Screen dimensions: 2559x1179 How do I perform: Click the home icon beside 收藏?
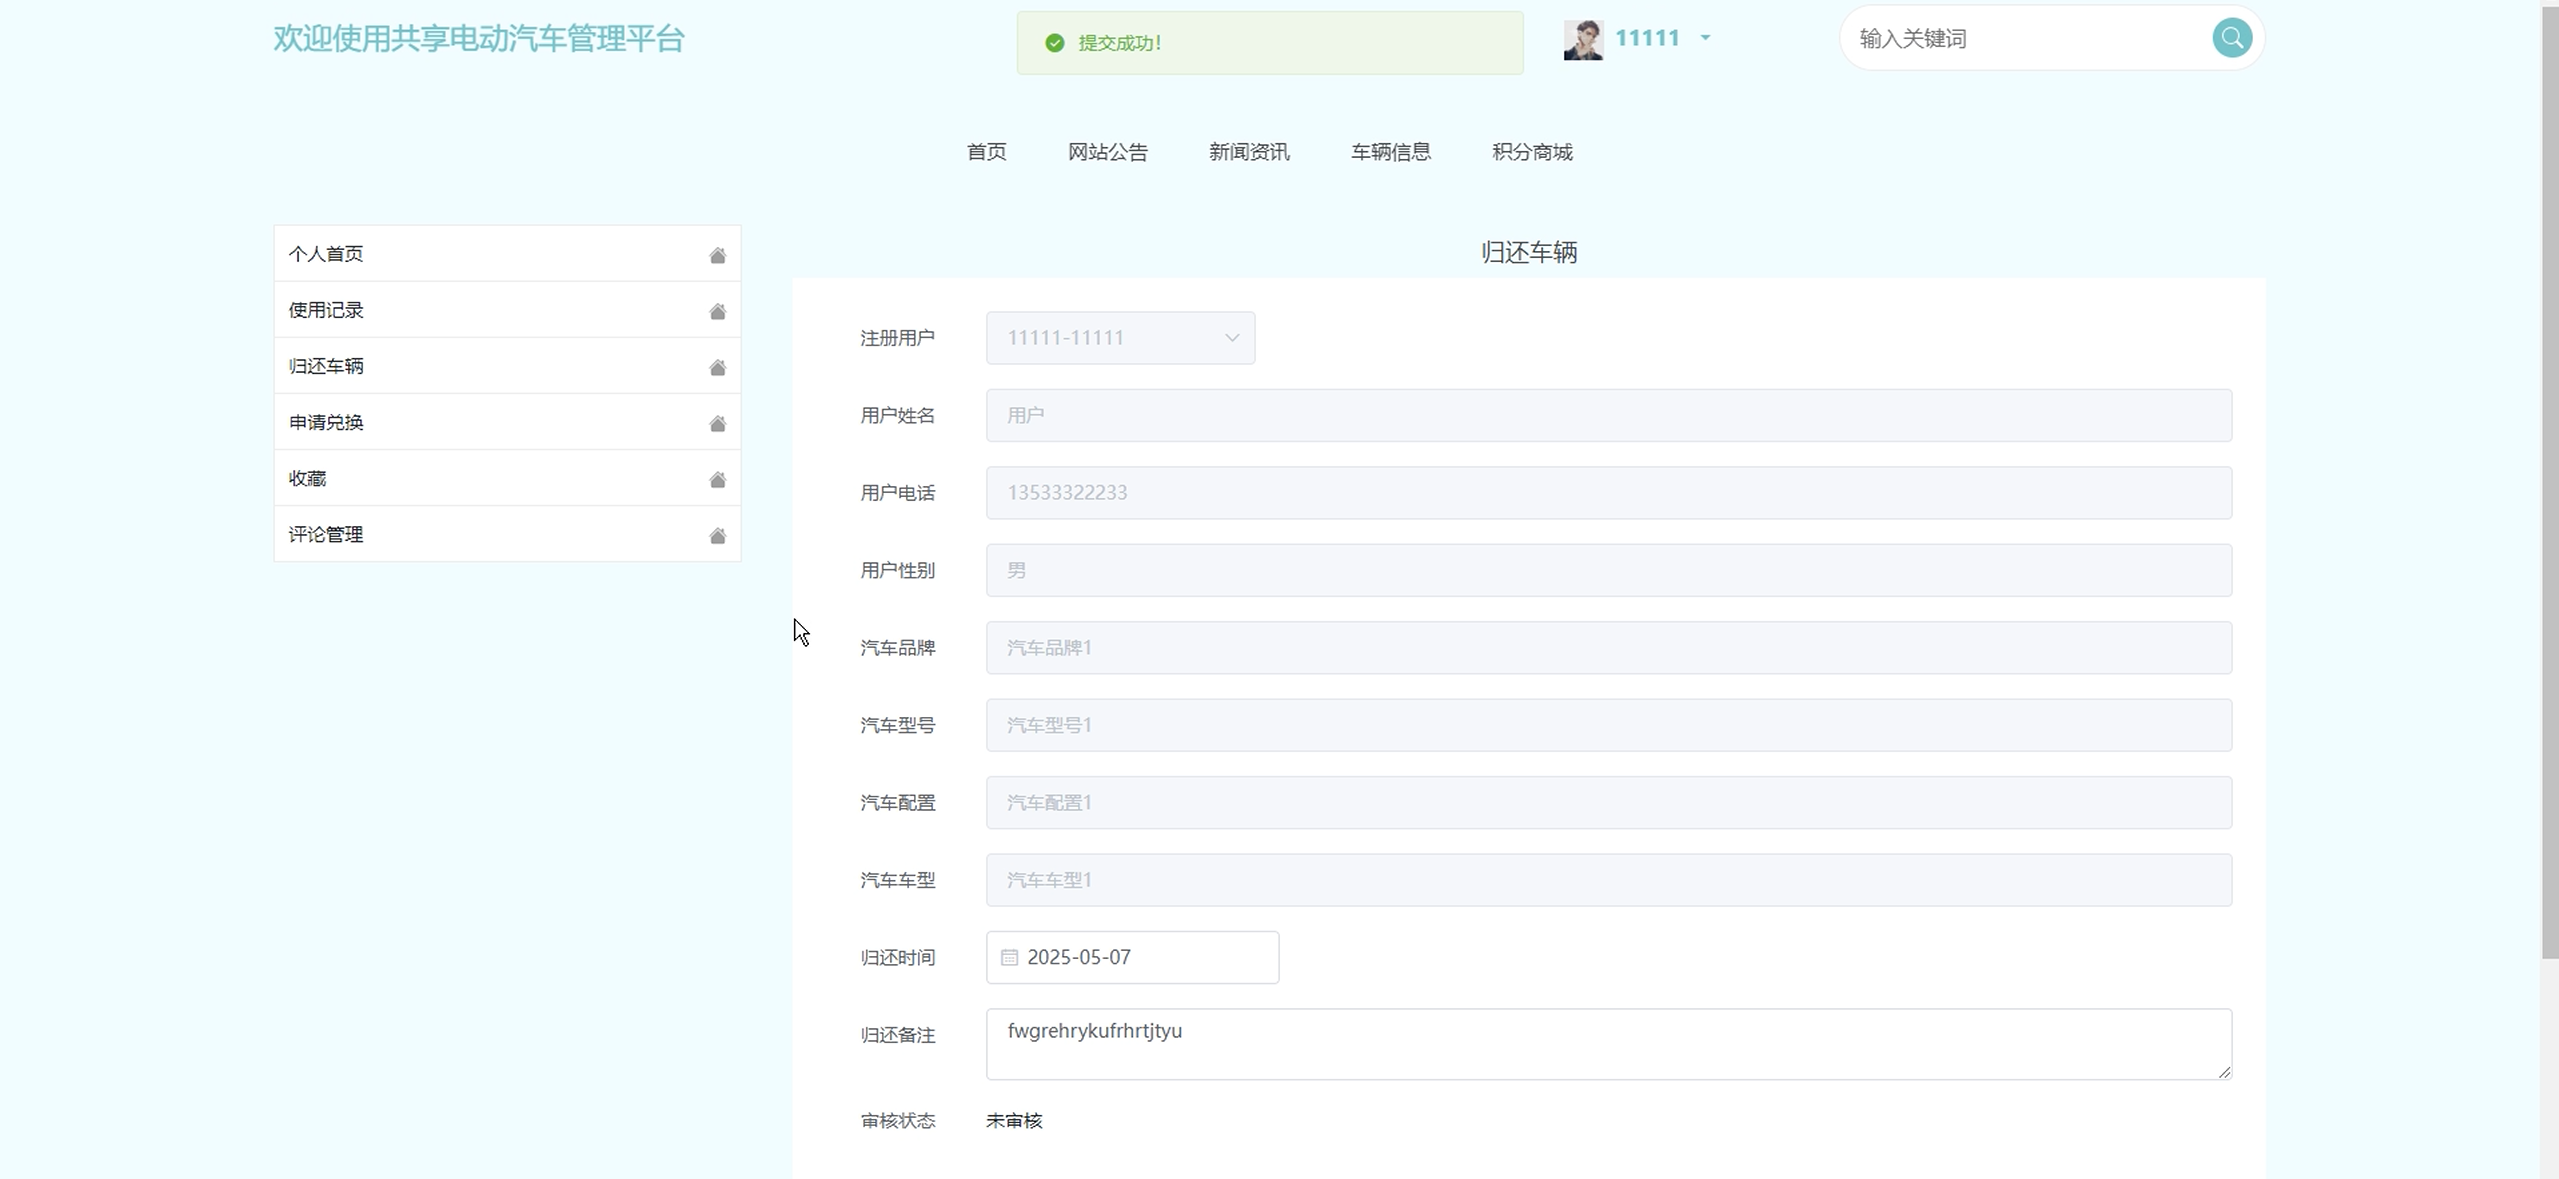click(x=717, y=479)
